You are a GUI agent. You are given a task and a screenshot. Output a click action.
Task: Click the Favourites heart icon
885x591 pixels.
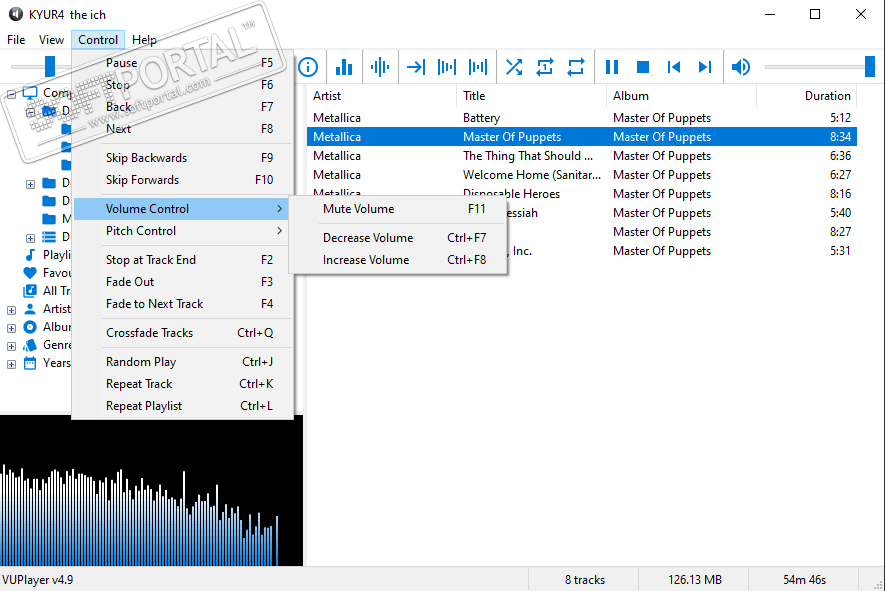(30, 273)
